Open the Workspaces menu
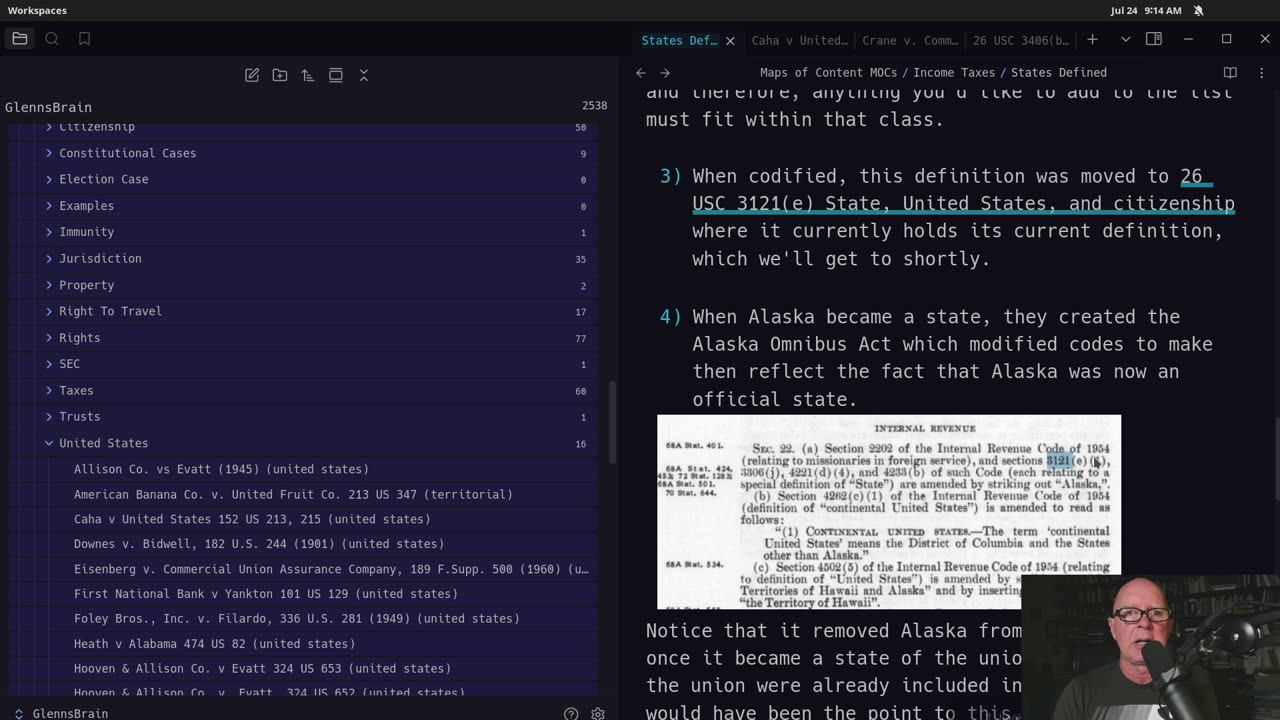 point(37,10)
